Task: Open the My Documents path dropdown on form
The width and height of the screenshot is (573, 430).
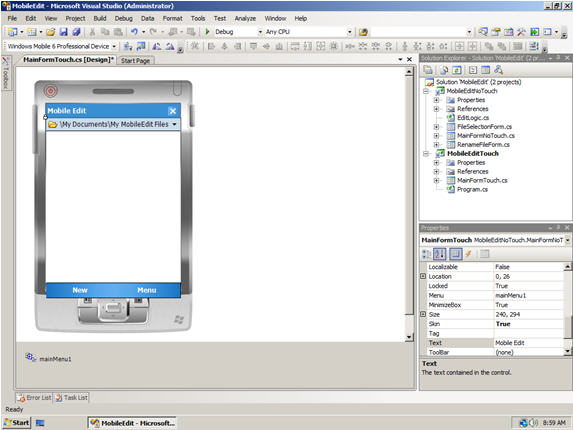Action: (175, 125)
